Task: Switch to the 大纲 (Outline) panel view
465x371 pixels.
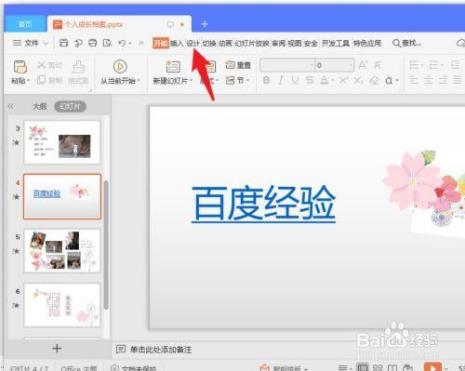Action: tap(40, 107)
